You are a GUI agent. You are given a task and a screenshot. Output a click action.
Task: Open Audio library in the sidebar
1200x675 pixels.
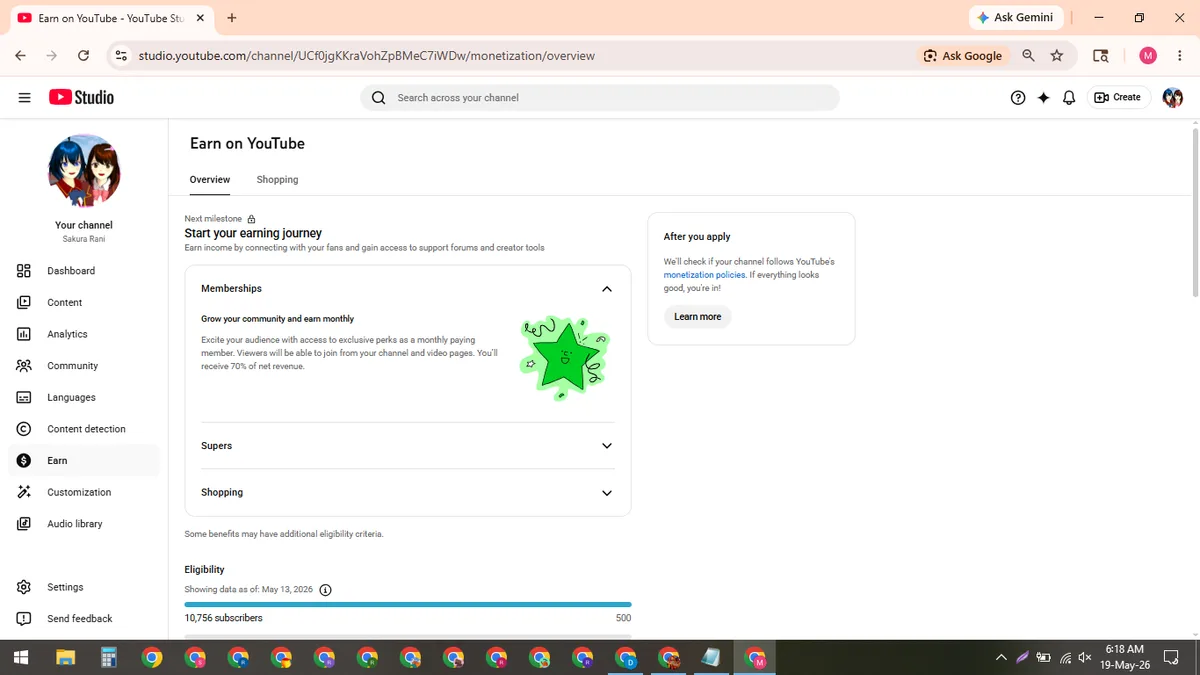pyautogui.click(x=84, y=524)
